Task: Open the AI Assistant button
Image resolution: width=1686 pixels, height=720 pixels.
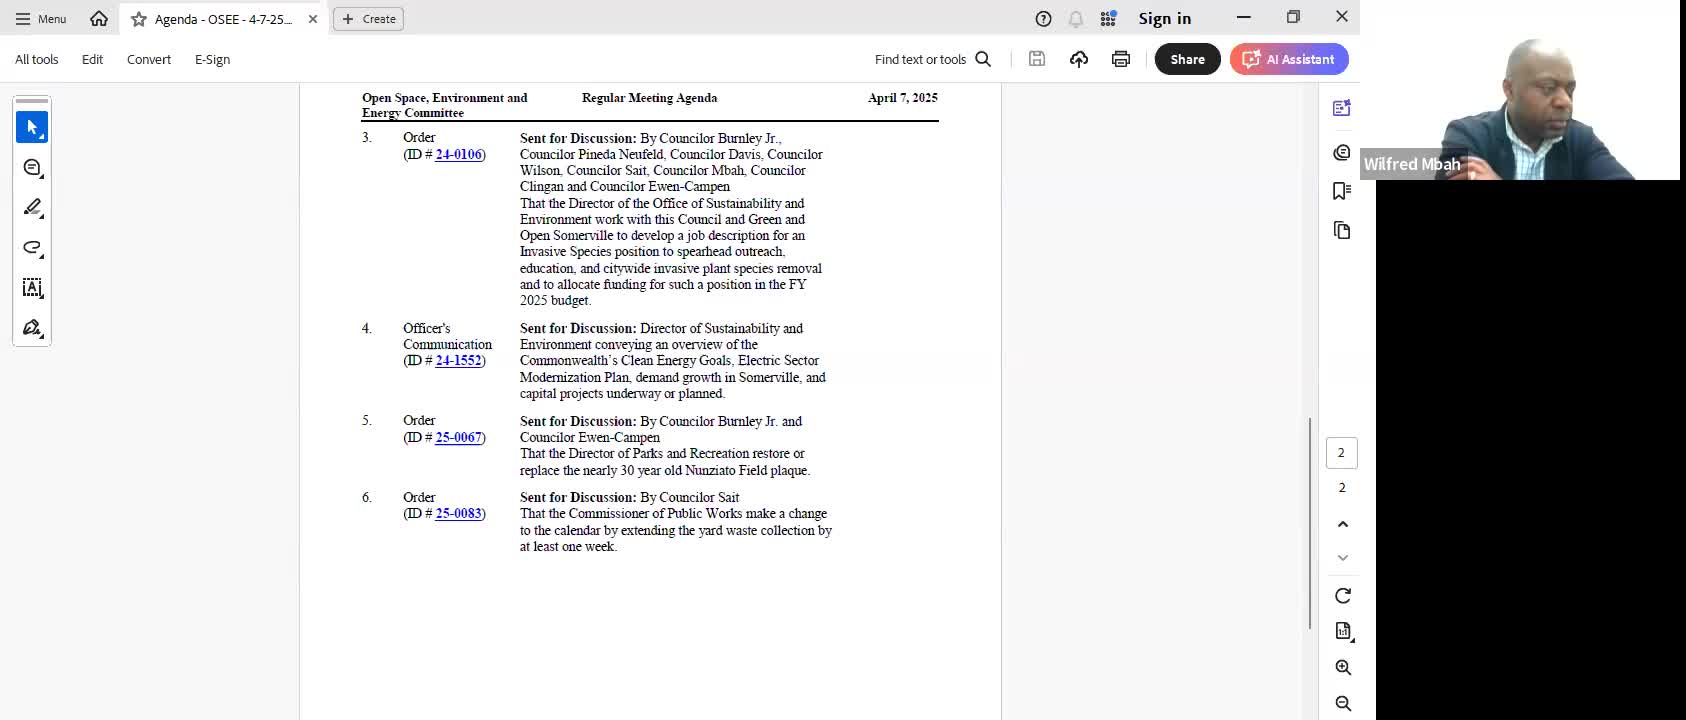Action: tap(1289, 59)
